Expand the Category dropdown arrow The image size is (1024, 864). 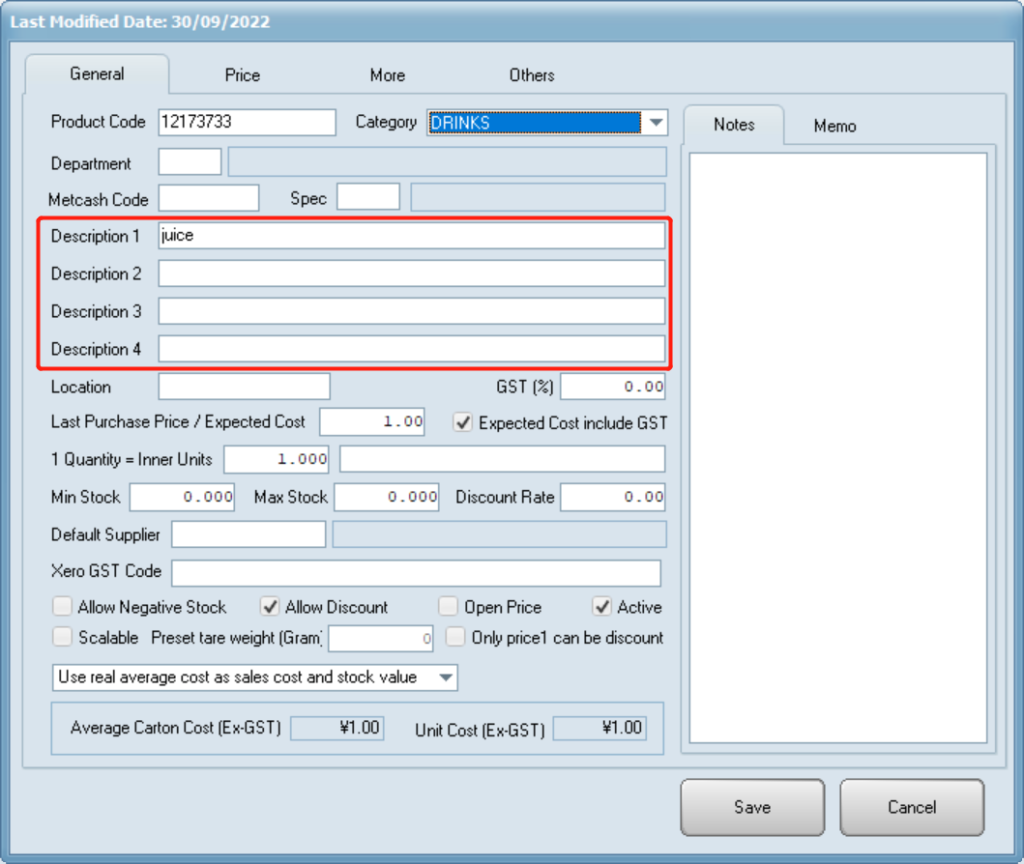click(x=655, y=122)
